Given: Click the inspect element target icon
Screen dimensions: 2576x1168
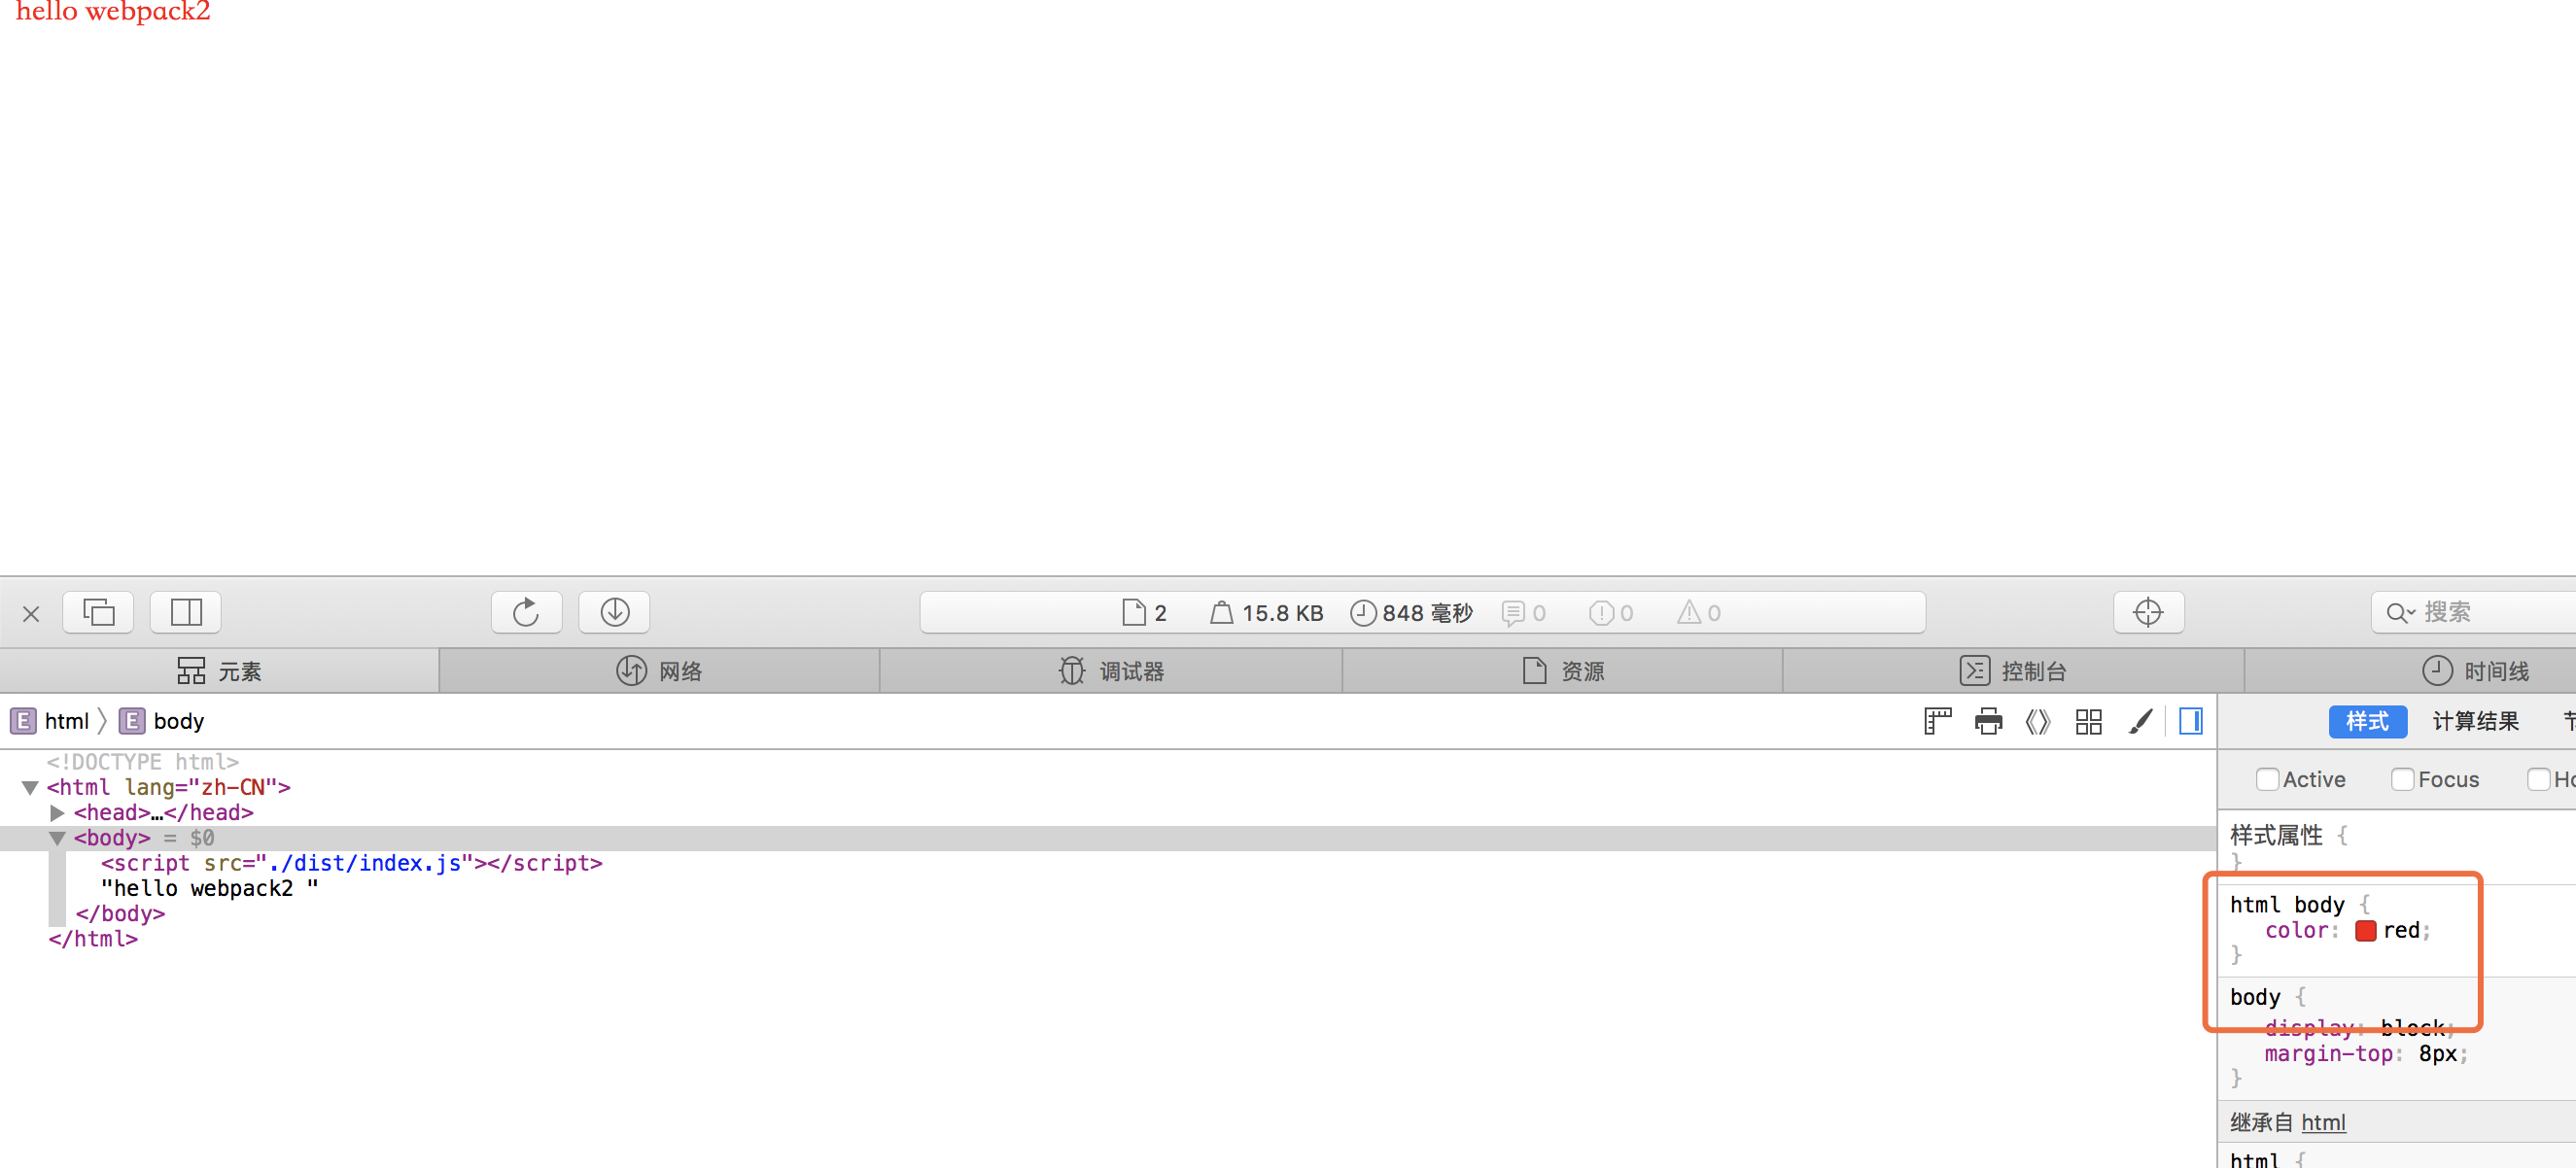Looking at the screenshot, I should [x=2147, y=613].
